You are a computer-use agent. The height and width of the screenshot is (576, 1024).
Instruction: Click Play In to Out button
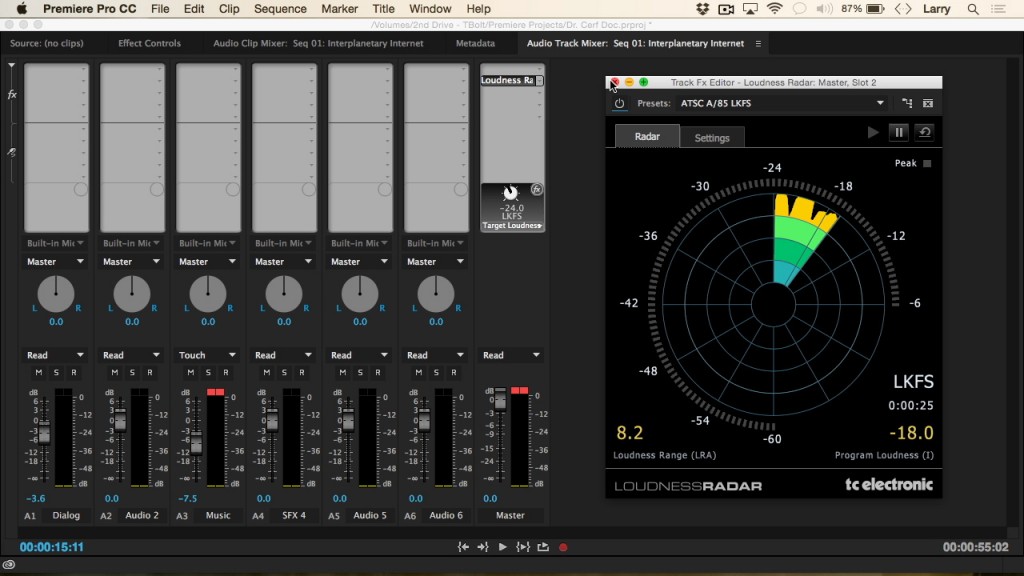pyautogui.click(x=522, y=547)
